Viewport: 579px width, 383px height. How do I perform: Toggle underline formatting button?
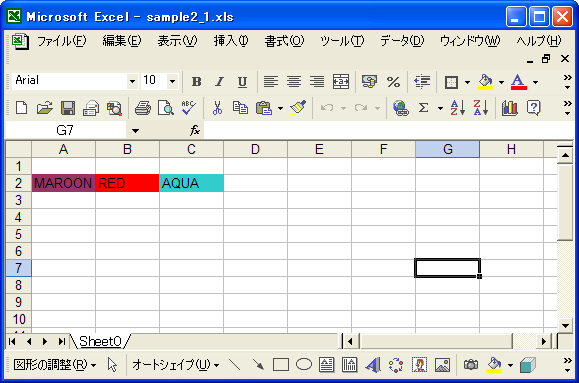[x=242, y=82]
